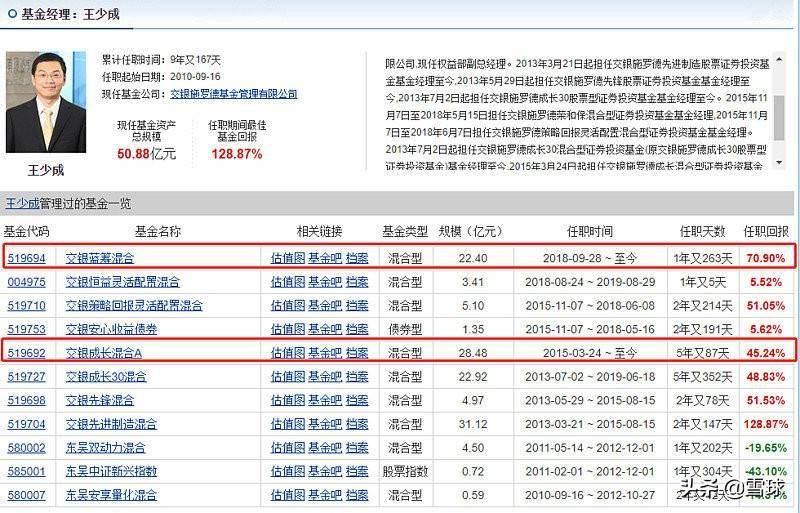The image size is (800, 513).
Task: Open fund code link 519704
Action: [x=27, y=424]
